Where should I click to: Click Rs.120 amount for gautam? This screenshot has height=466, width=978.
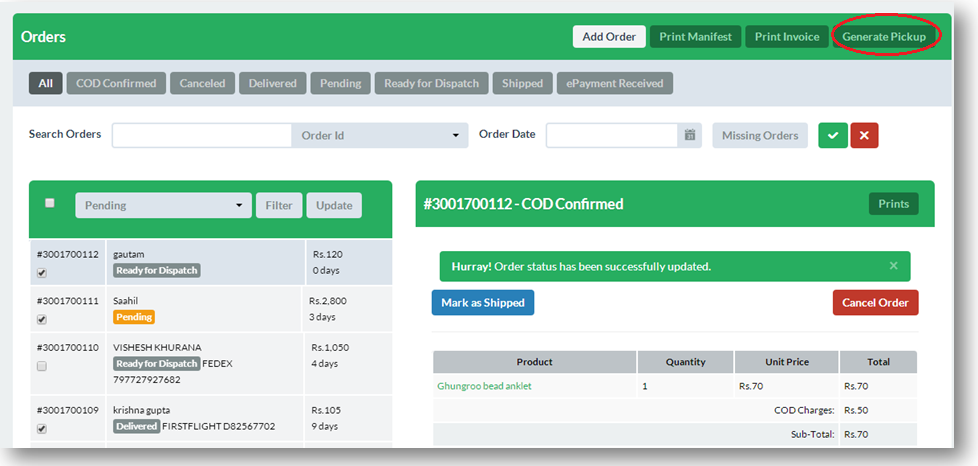click(327, 255)
